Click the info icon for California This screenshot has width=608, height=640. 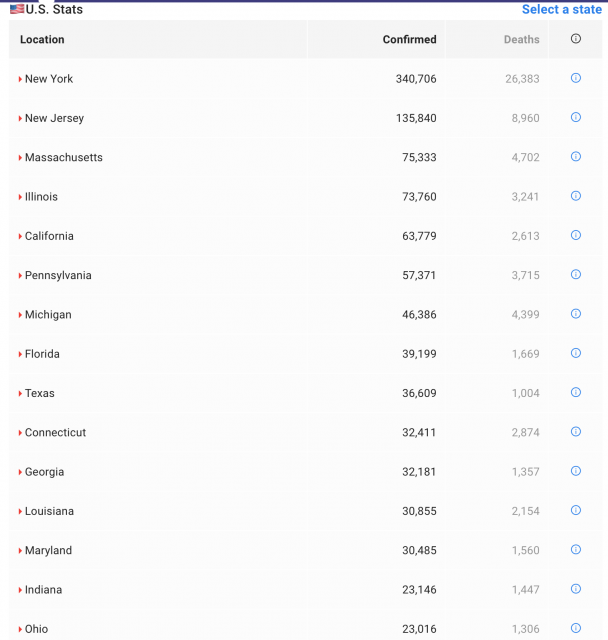576,235
